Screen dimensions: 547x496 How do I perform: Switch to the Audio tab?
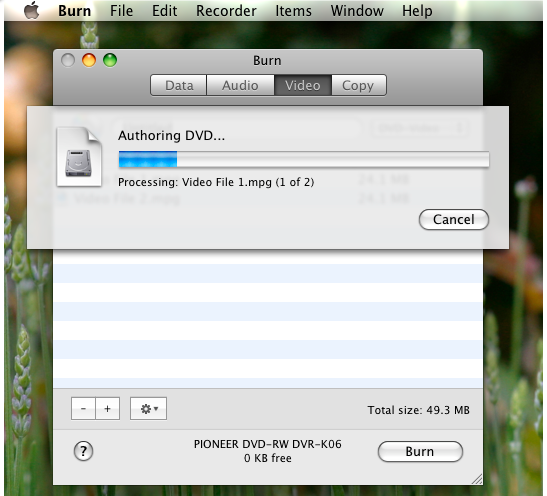coord(240,85)
